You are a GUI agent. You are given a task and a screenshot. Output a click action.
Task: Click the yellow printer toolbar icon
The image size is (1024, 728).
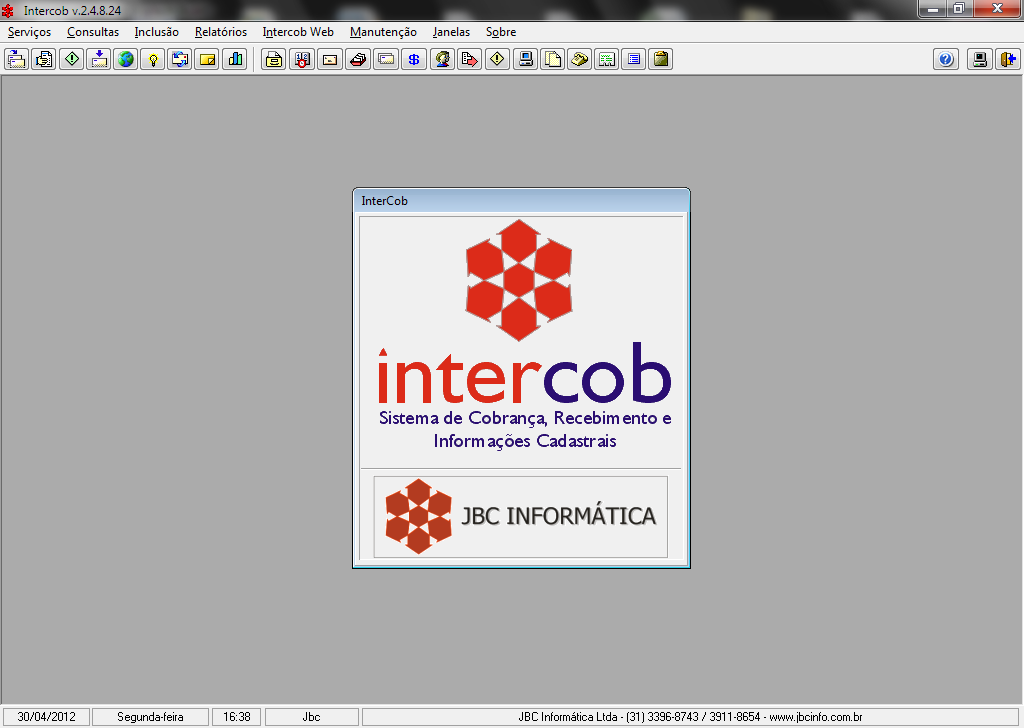[x=274, y=59]
